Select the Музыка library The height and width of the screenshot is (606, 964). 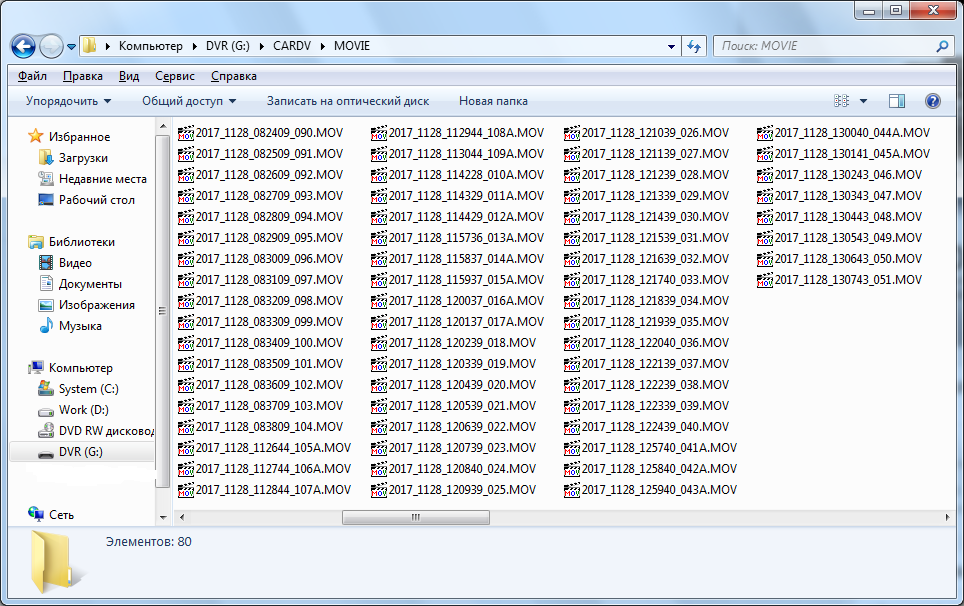tap(79, 326)
